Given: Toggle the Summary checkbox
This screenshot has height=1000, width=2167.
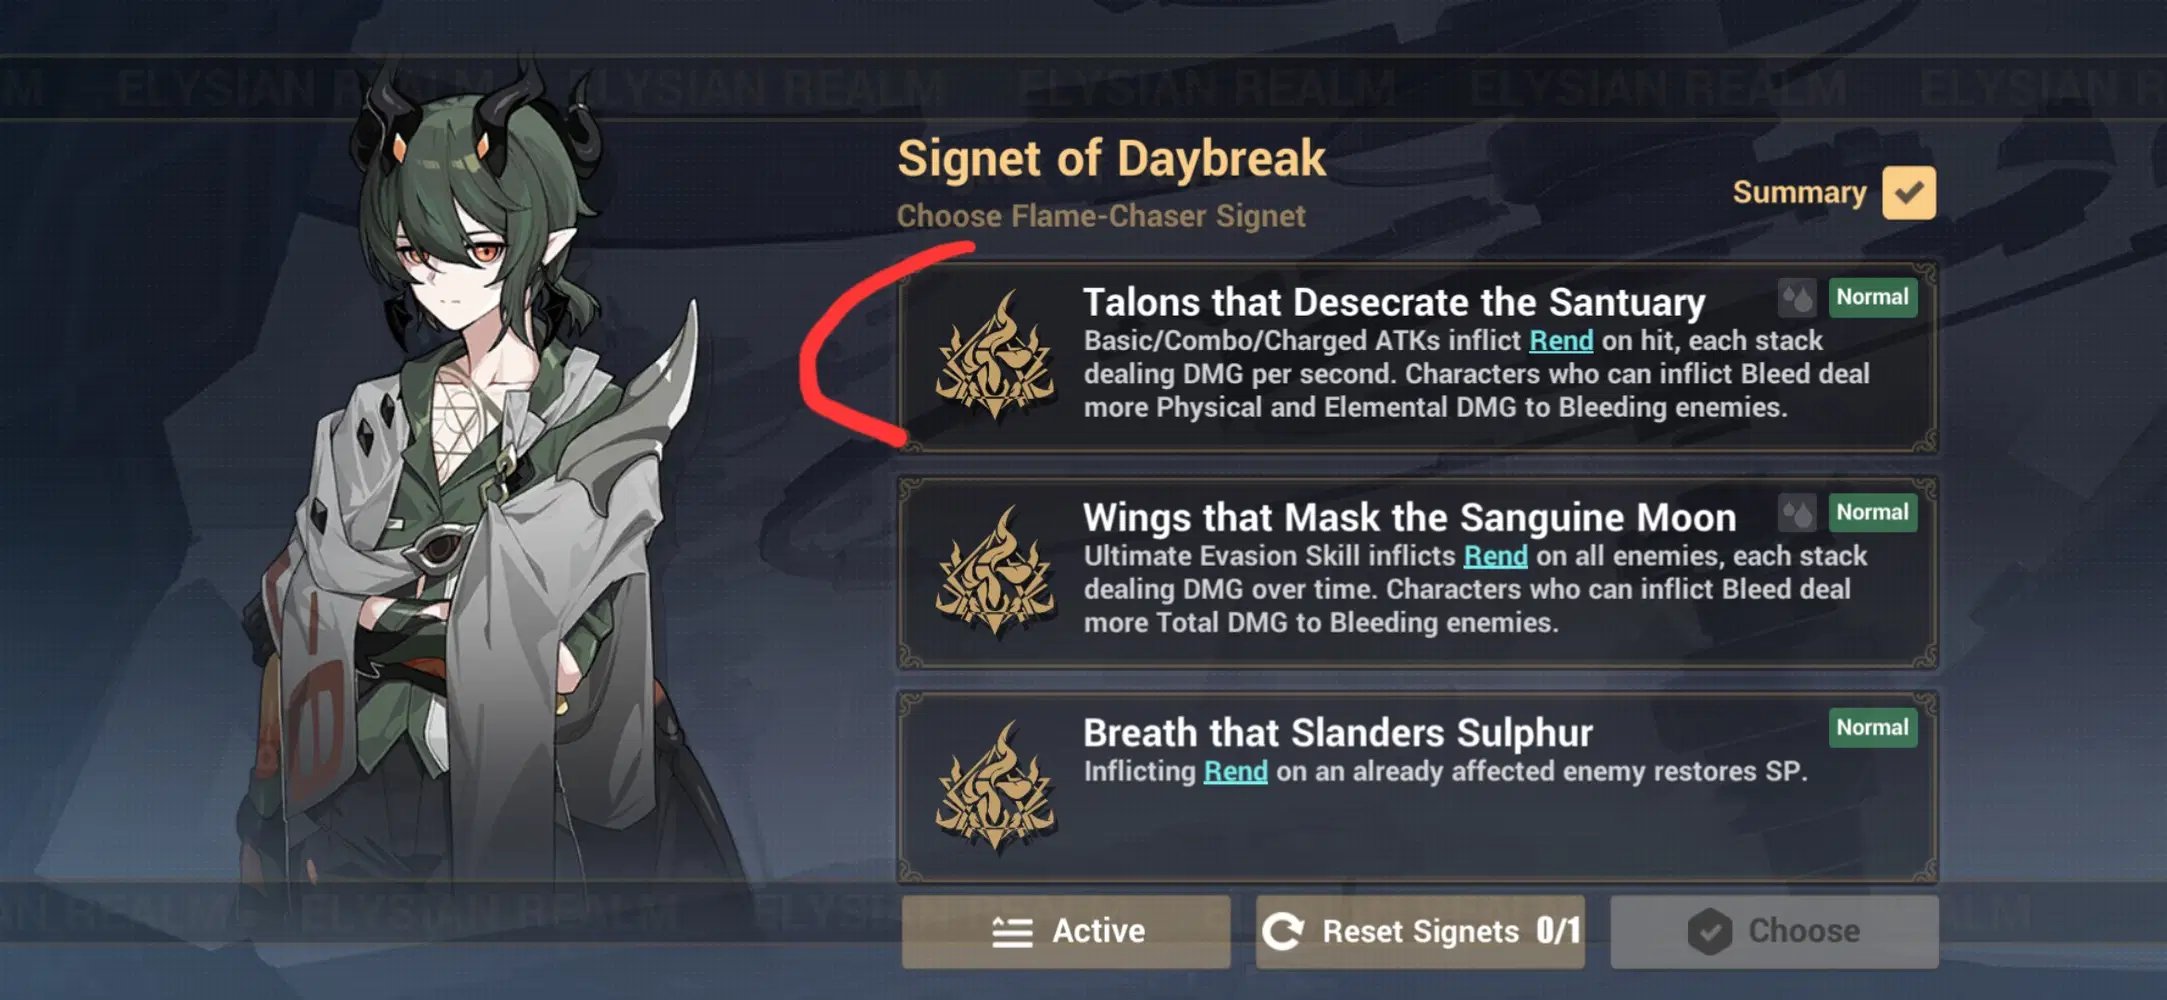Looking at the screenshot, I should tap(1908, 192).
